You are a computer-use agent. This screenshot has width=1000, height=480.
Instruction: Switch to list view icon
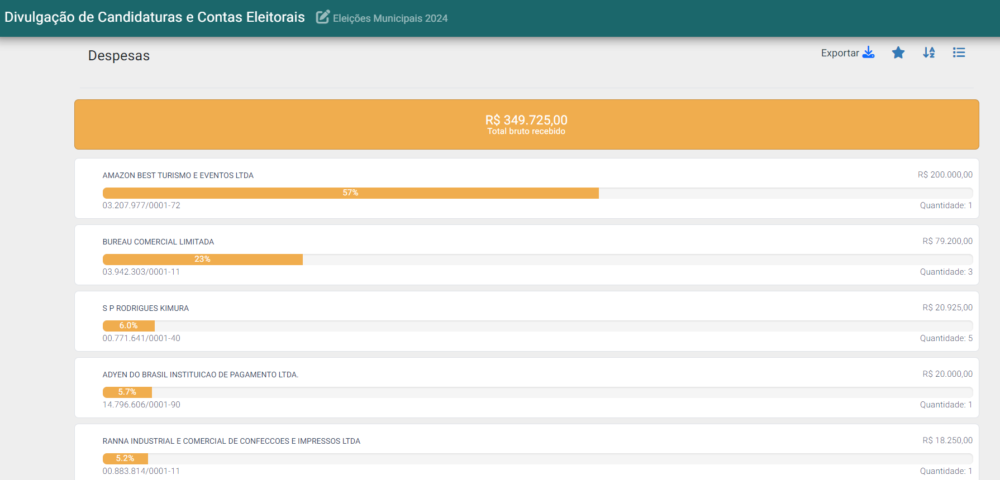(x=959, y=53)
